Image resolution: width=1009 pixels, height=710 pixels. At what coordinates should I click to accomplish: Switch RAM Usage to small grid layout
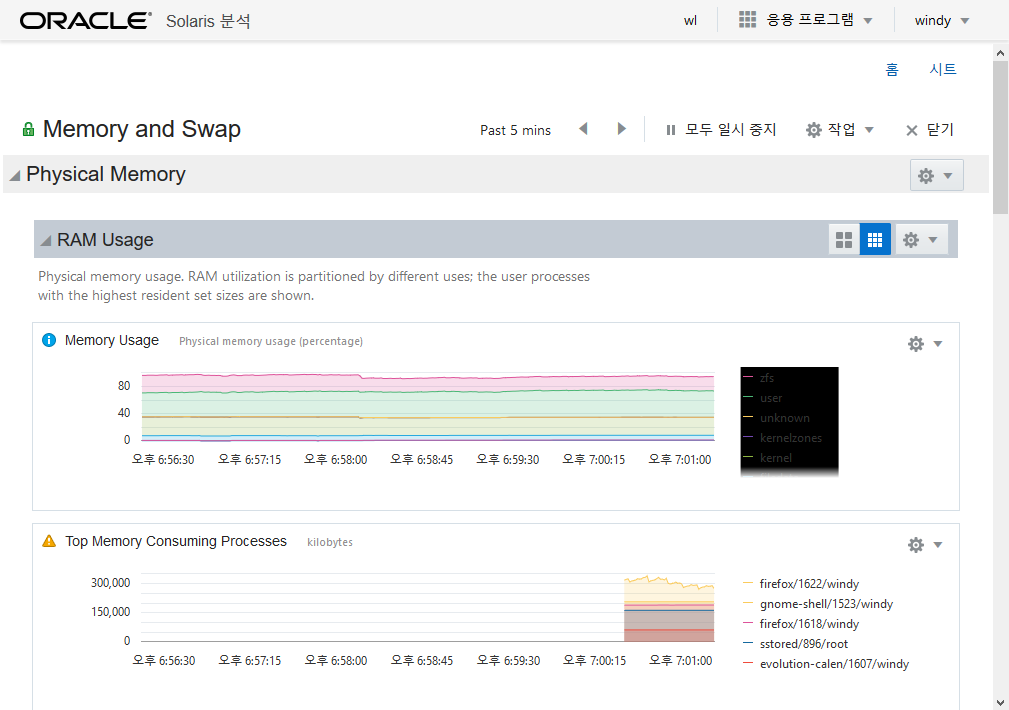875,240
